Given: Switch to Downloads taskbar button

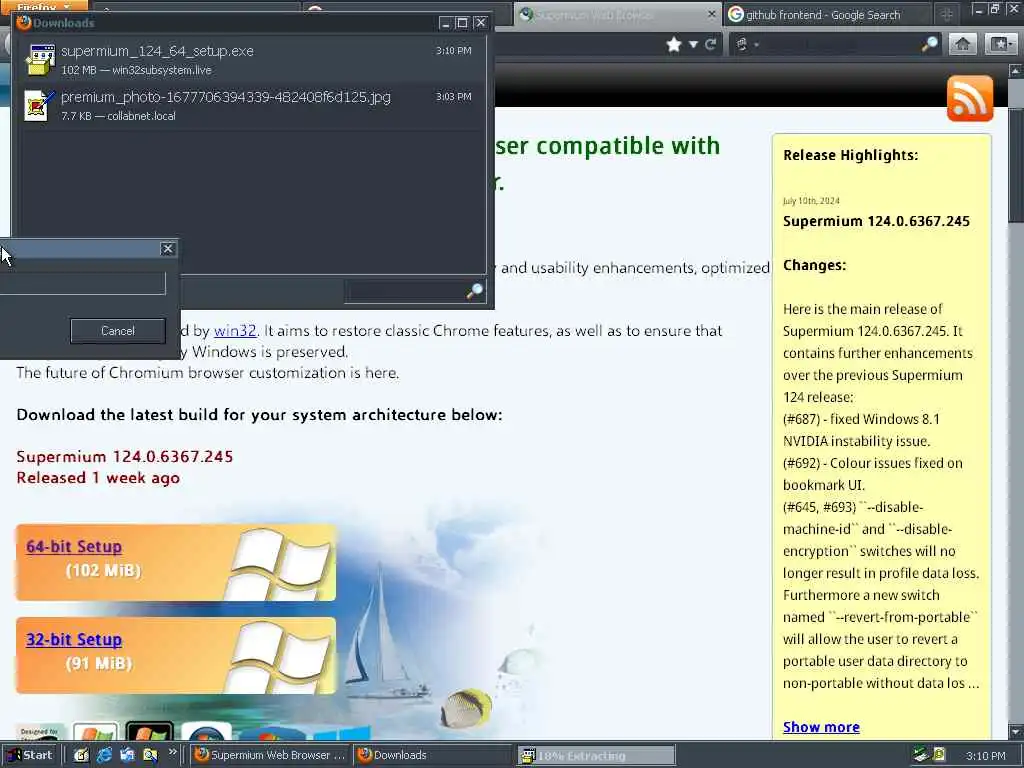Looking at the screenshot, I should [x=434, y=755].
